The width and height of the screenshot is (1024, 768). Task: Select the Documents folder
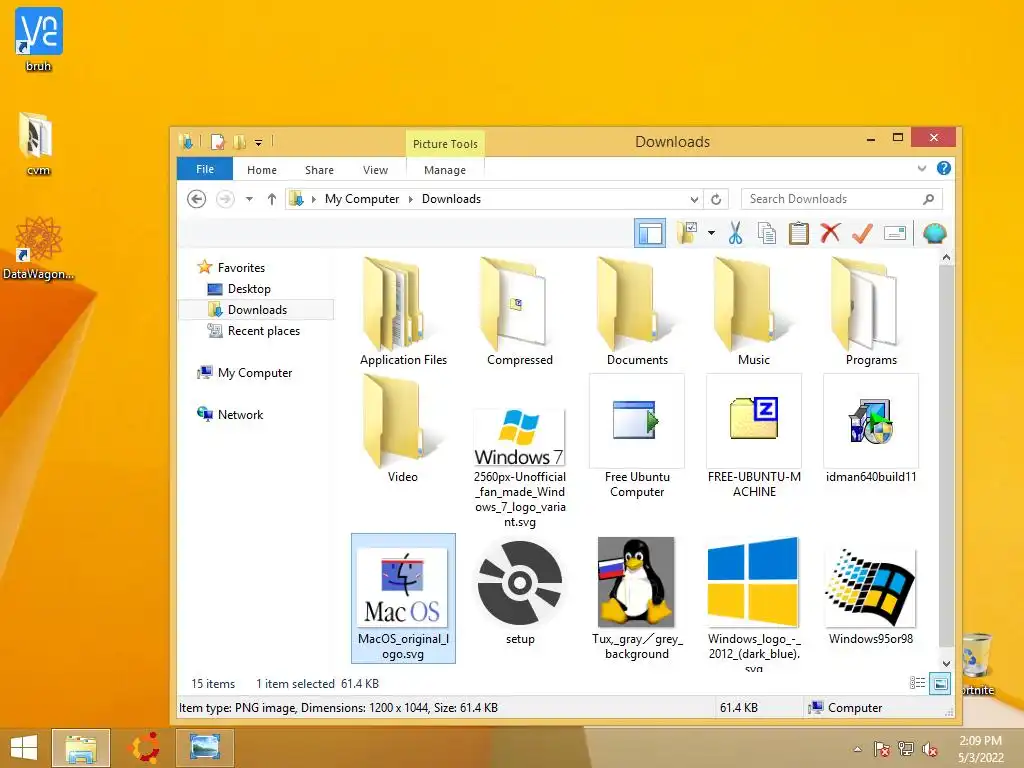pos(637,312)
